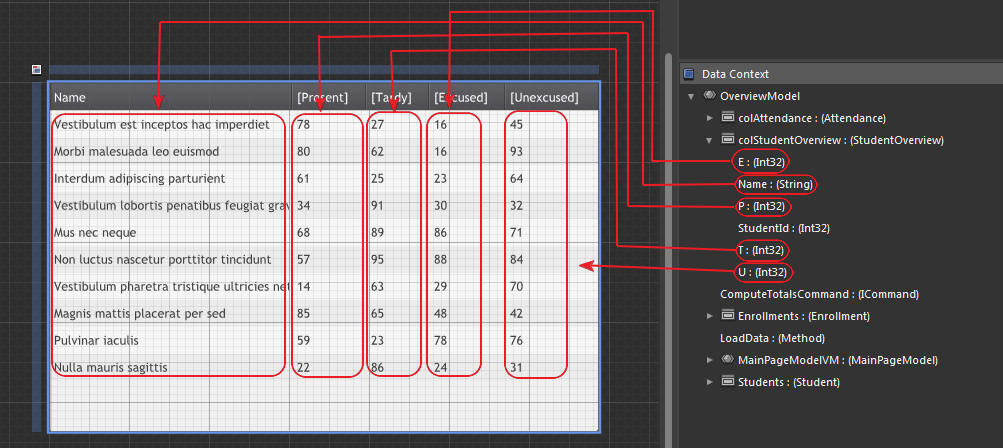
Task: Click row 'Vestibulum lobortis penatibus feugiat'
Action: (324, 205)
